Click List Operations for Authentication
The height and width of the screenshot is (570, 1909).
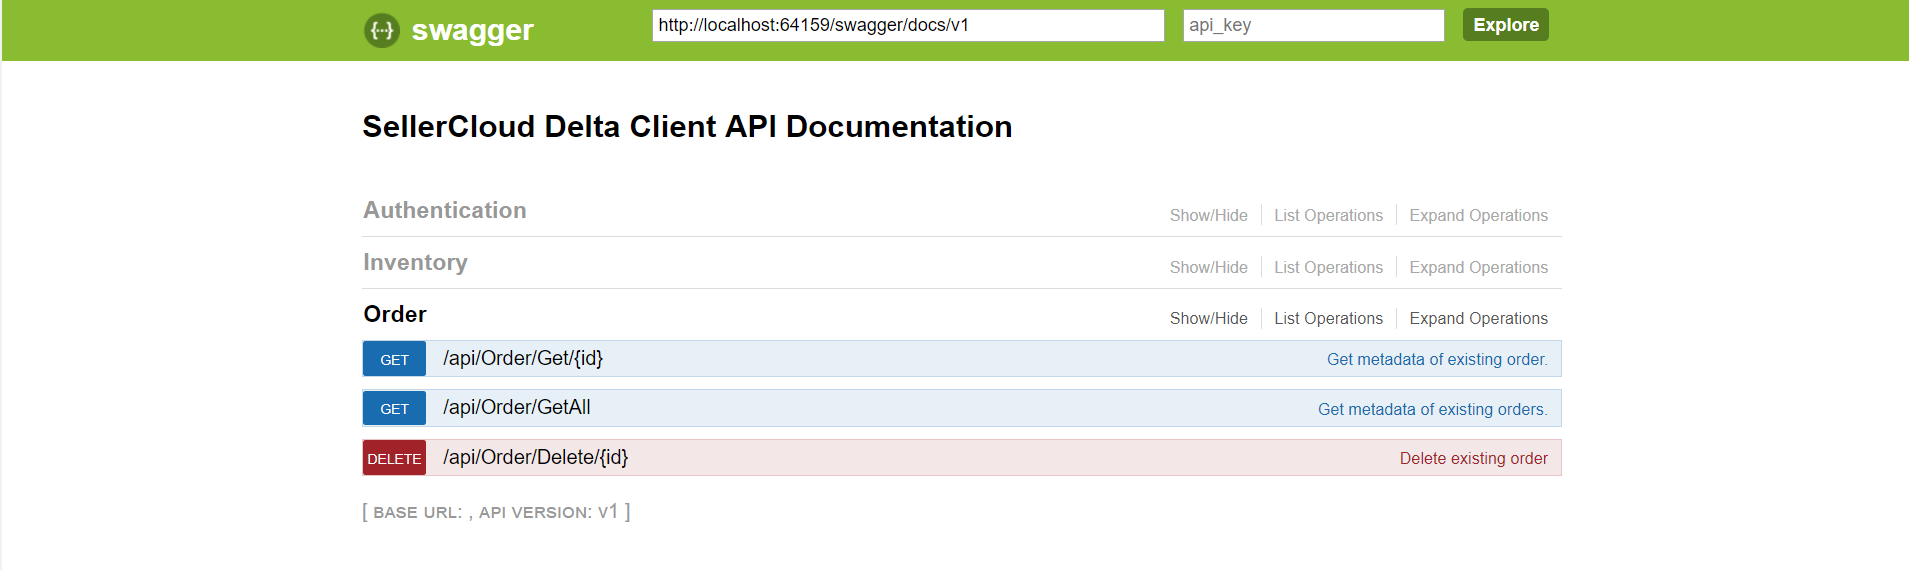tap(1328, 215)
